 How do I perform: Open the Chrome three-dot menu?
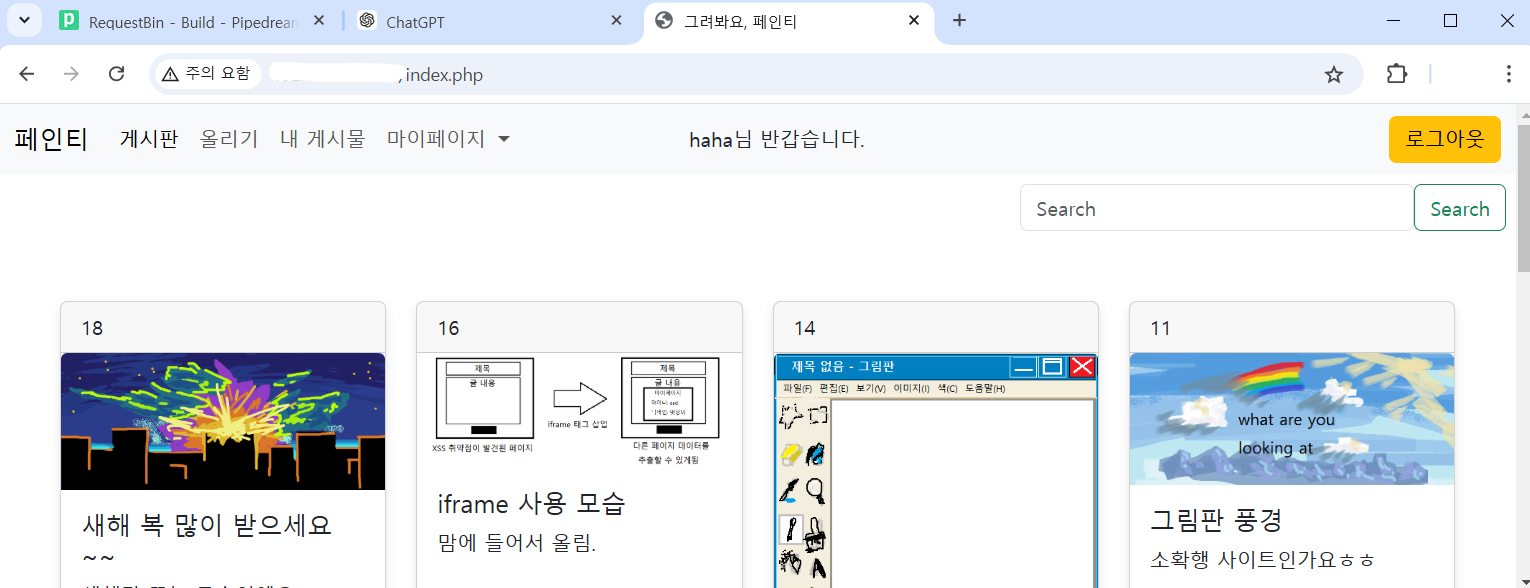(1508, 74)
